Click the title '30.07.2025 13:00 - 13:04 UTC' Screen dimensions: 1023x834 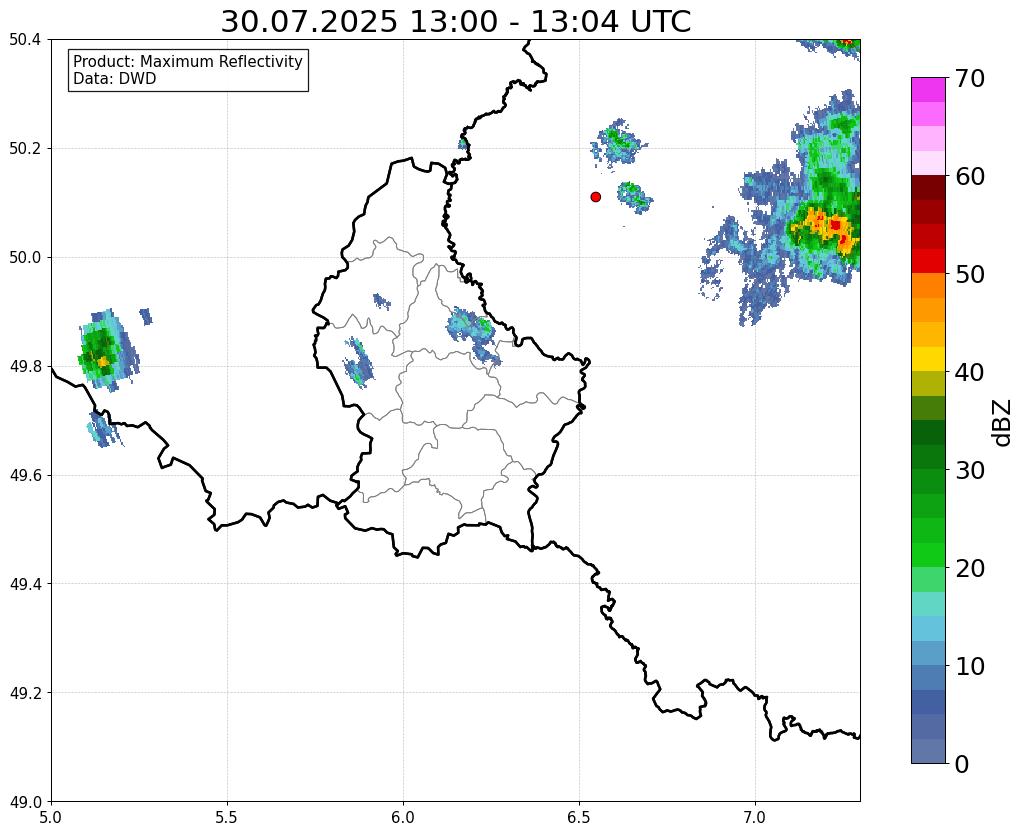(x=455, y=22)
